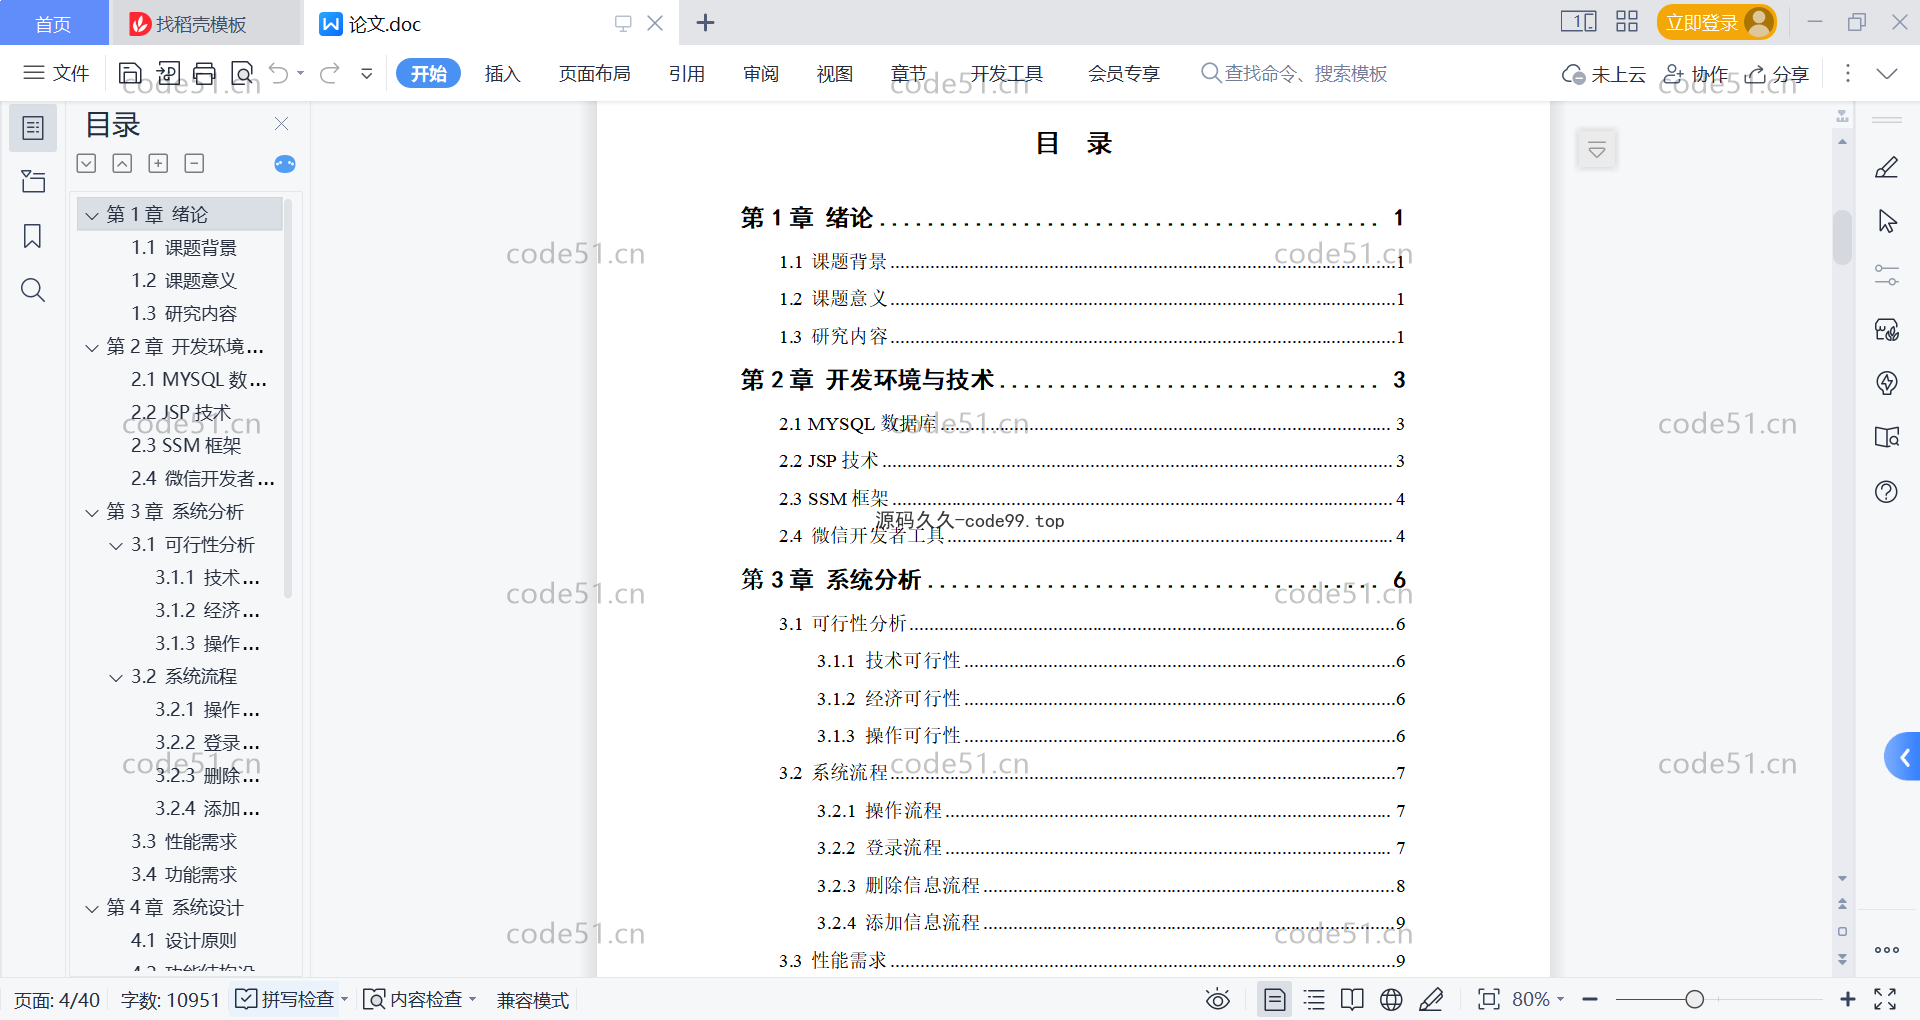1920x1020 pixels.
Task: Click the 查找命令、搜索模板 search field
Action: pyautogui.click(x=1294, y=73)
